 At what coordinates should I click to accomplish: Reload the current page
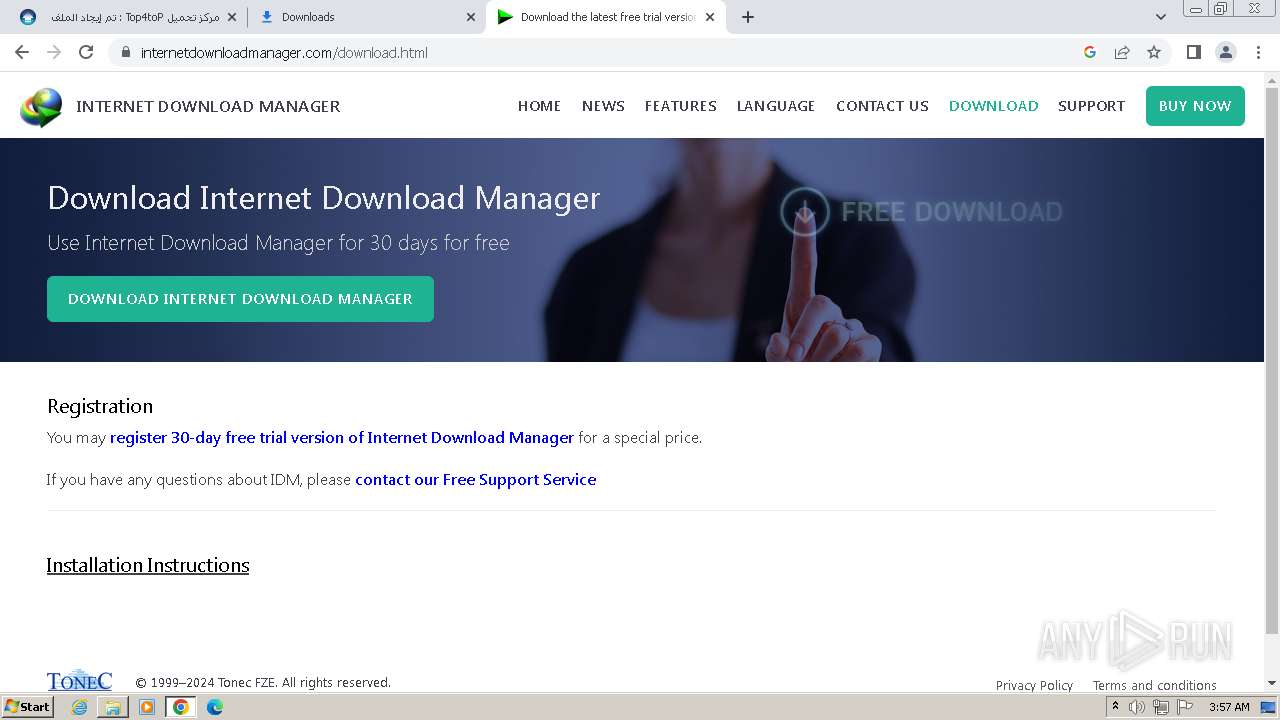(86, 52)
